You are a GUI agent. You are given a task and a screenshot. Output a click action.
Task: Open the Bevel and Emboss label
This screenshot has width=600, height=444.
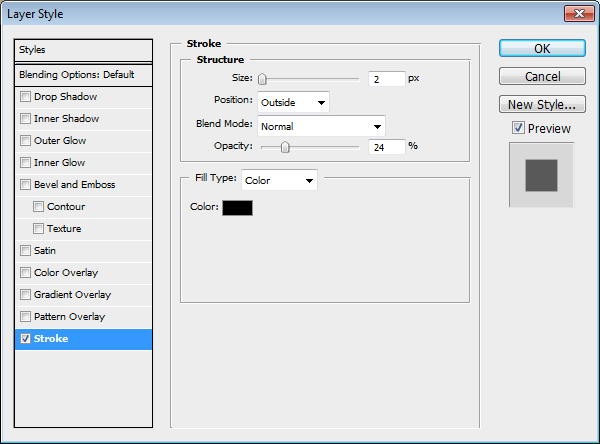(x=75, y=184)
